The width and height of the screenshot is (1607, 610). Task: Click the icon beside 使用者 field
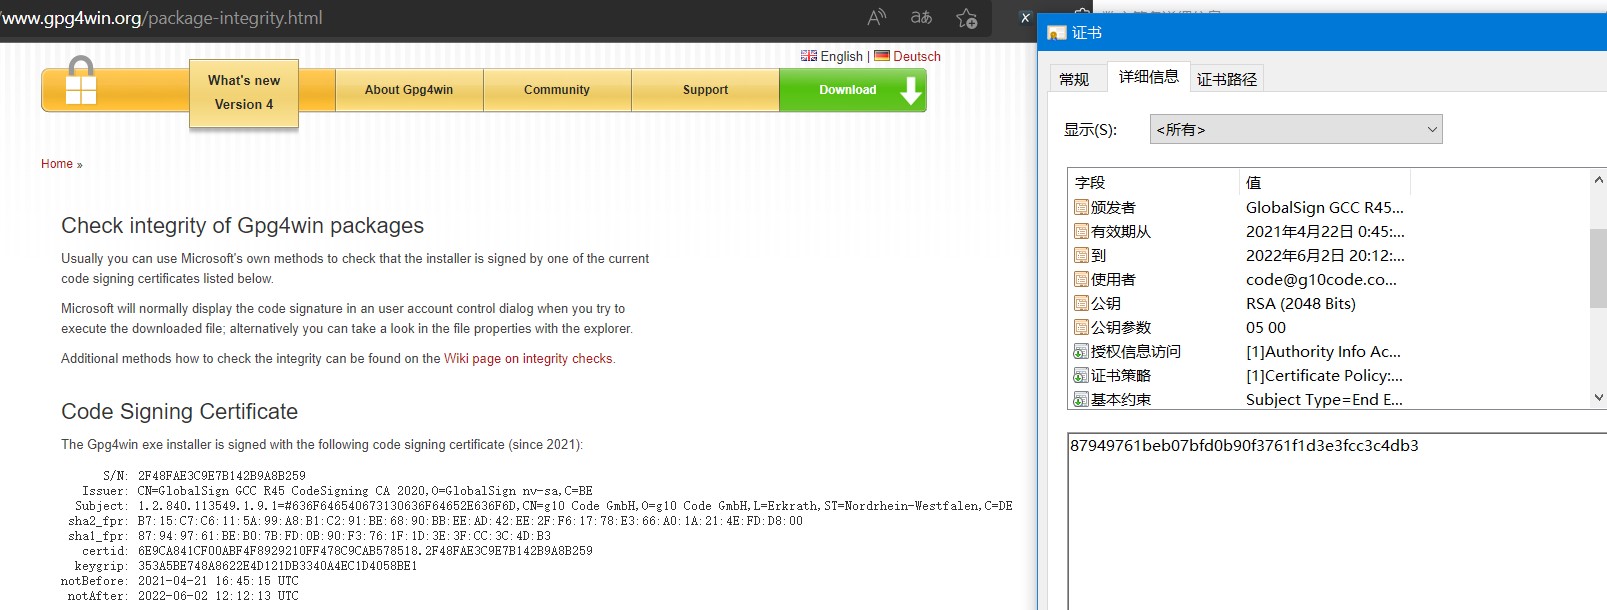pyautogui.click(x=1081, y=279)
